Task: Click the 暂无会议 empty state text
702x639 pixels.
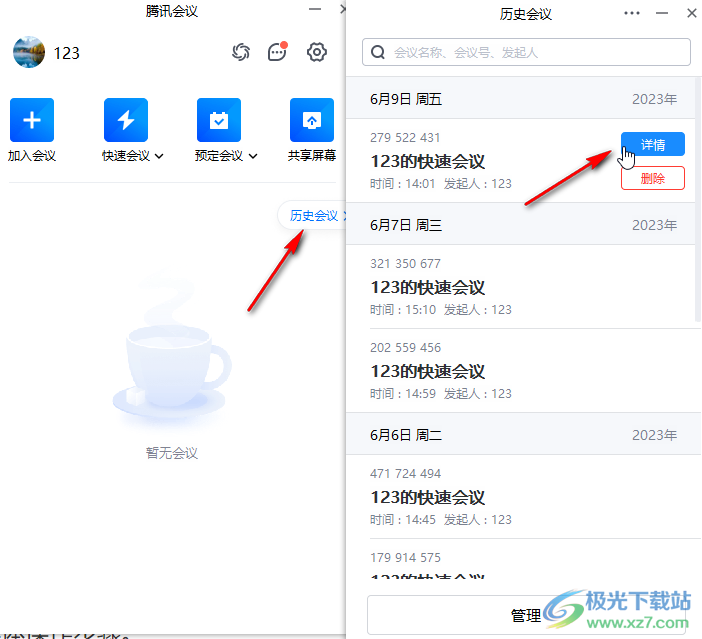Action: (172, 453)
